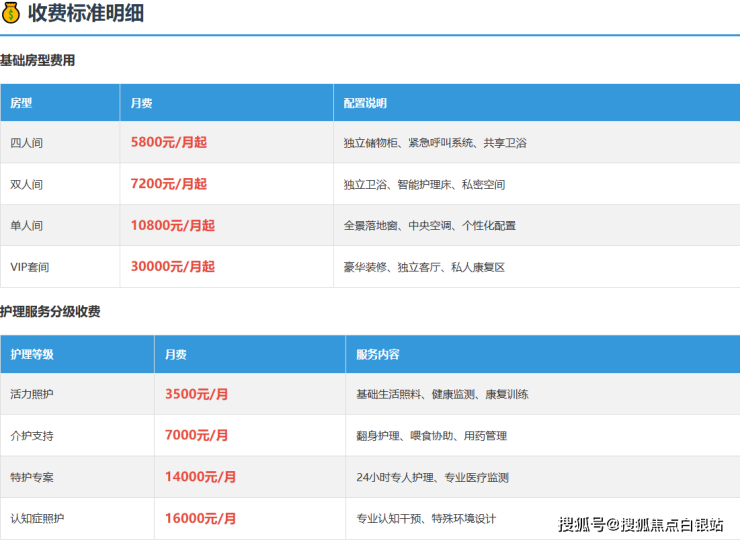Select the 特护专案 care level cell
740x541 pixels.
point(32,477)
